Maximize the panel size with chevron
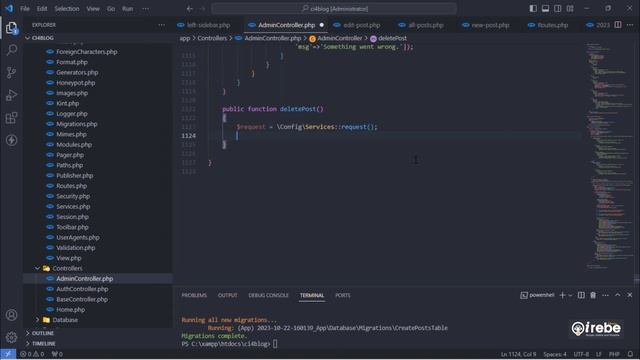Viewport: 640px width, 360px height. 618,295
